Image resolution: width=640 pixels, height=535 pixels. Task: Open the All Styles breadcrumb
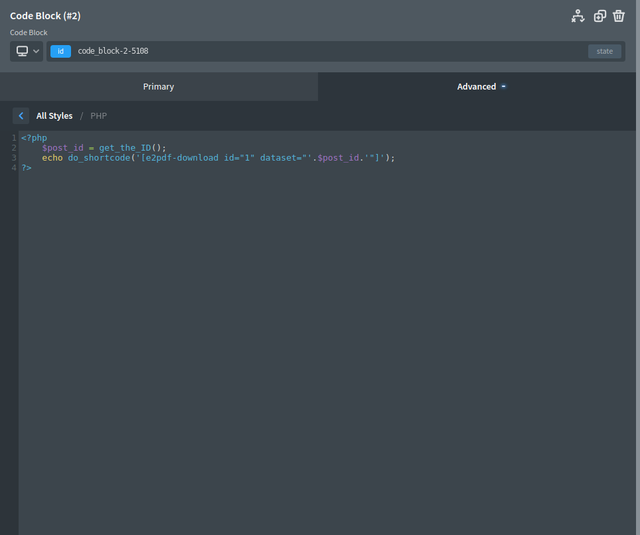54,116
